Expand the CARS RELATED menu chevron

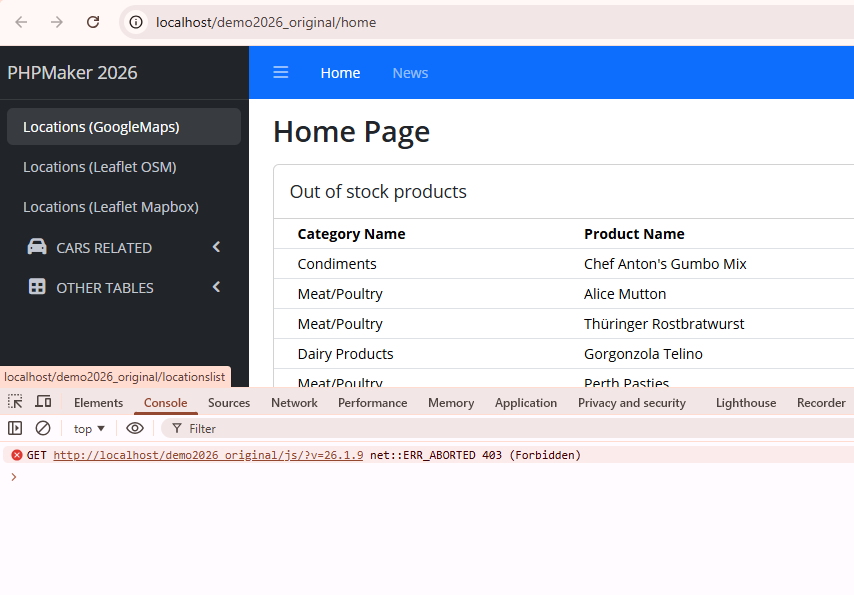point(216,247)
